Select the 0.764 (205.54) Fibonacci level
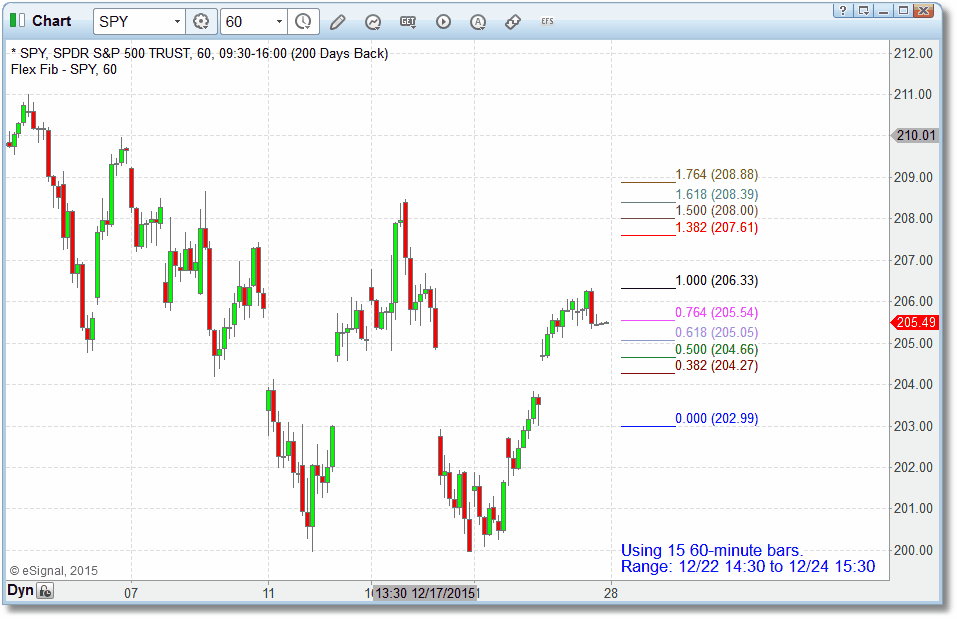The height and width of the screenshot is (619, 957). click(x=717, y=313)
